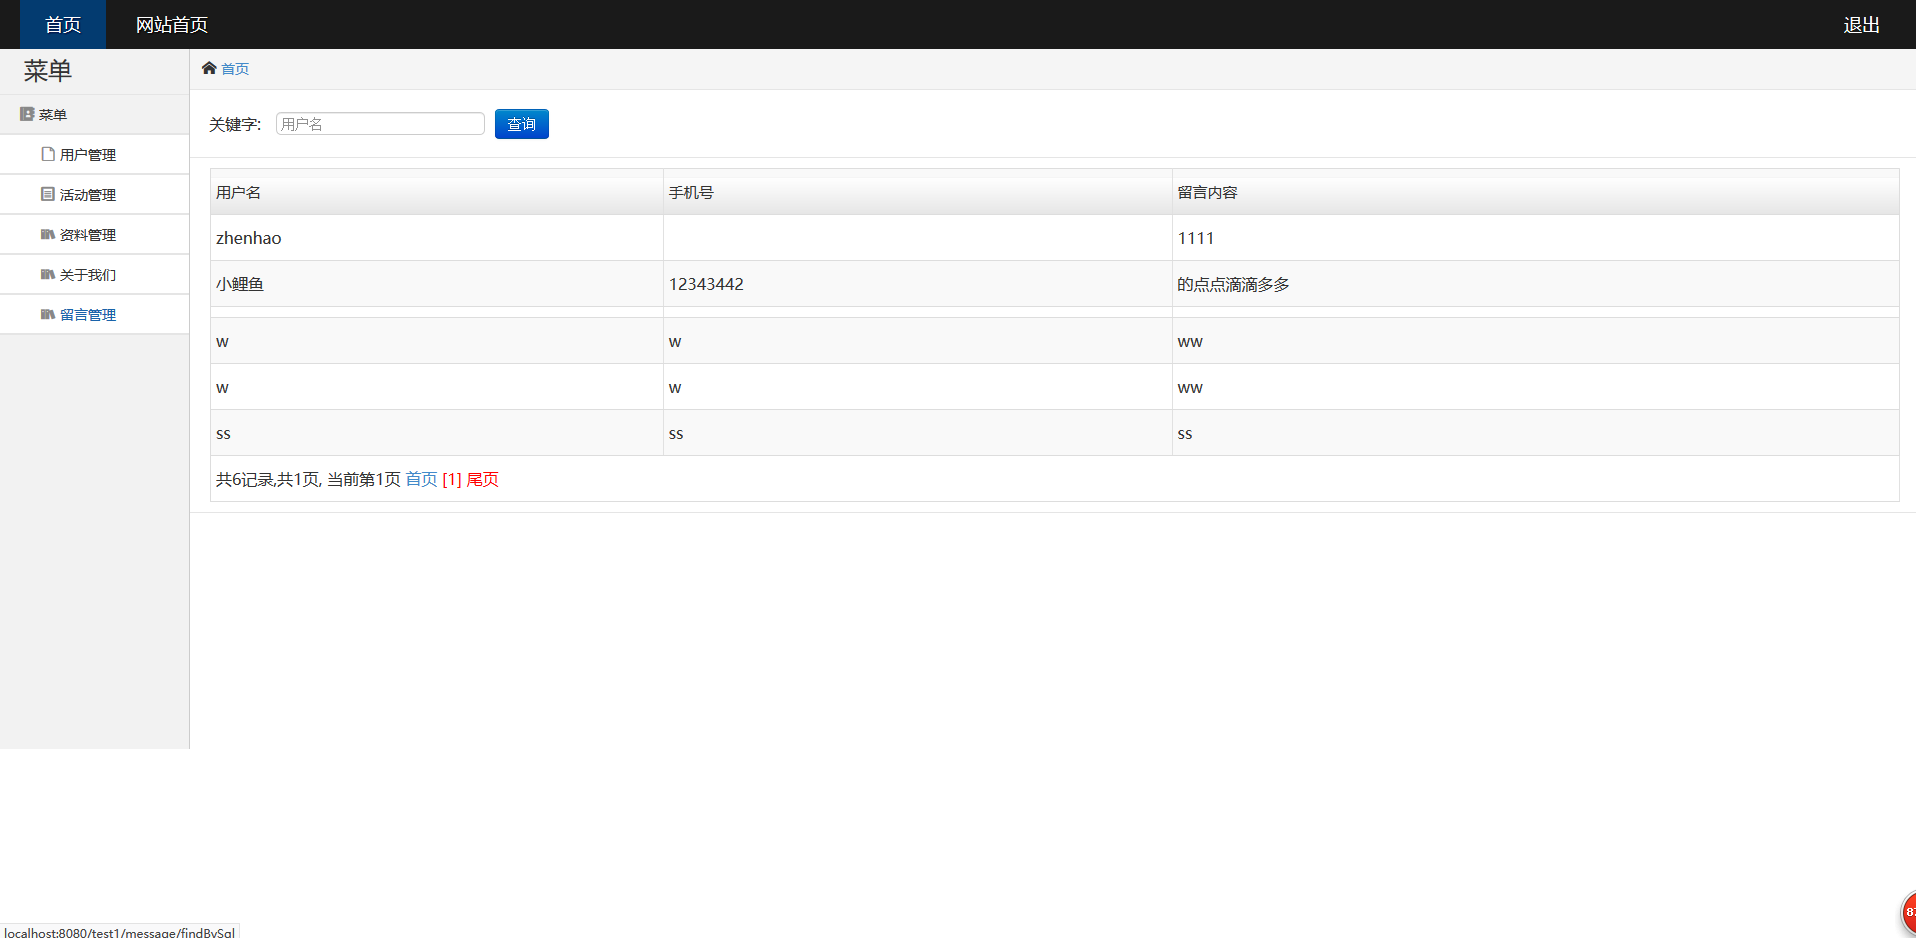Click the blue 查询 button
This screenshot has height=938, width=1916.
point(521,124)
